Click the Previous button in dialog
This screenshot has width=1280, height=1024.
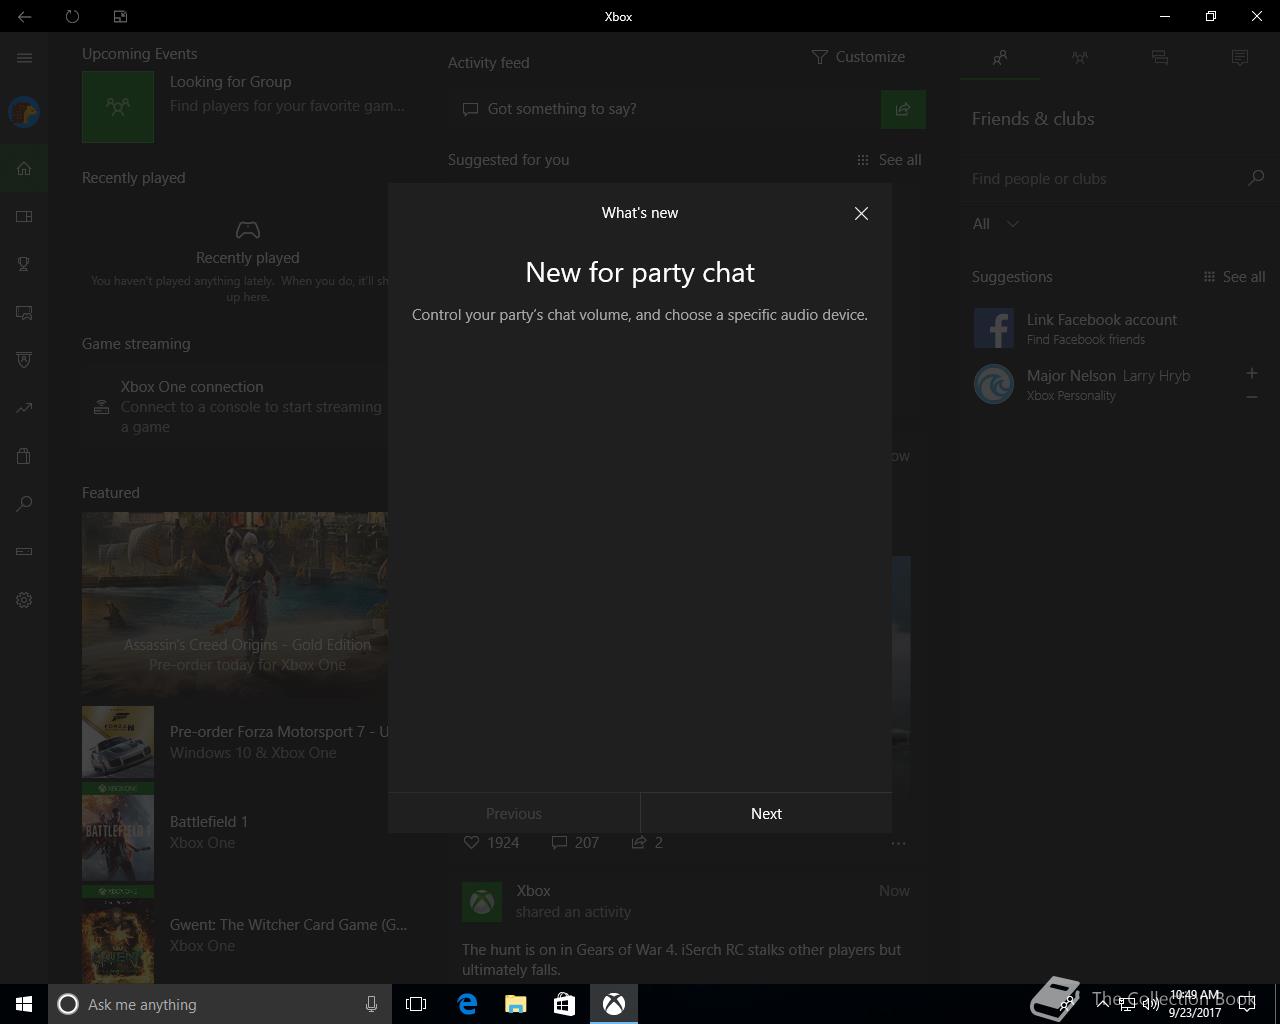514,813
